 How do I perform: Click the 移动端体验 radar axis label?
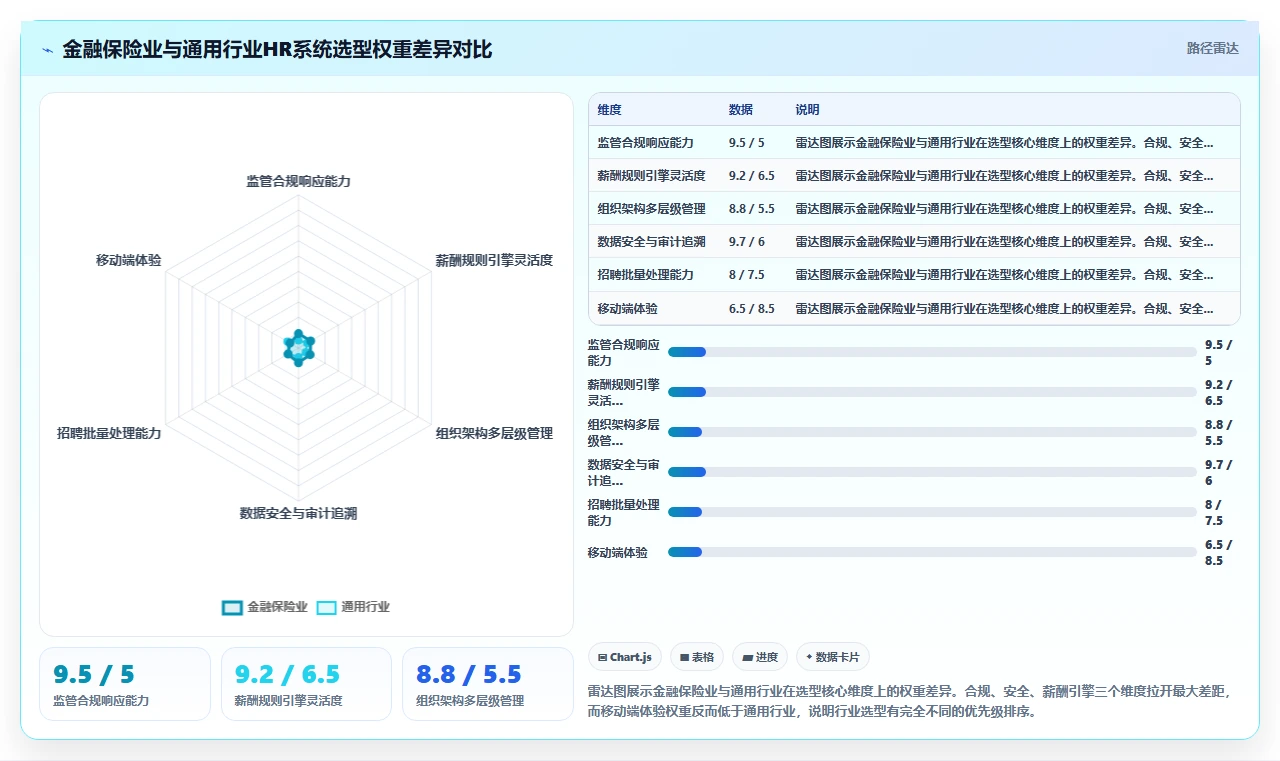pyautogui.click(x=128, y=260)
